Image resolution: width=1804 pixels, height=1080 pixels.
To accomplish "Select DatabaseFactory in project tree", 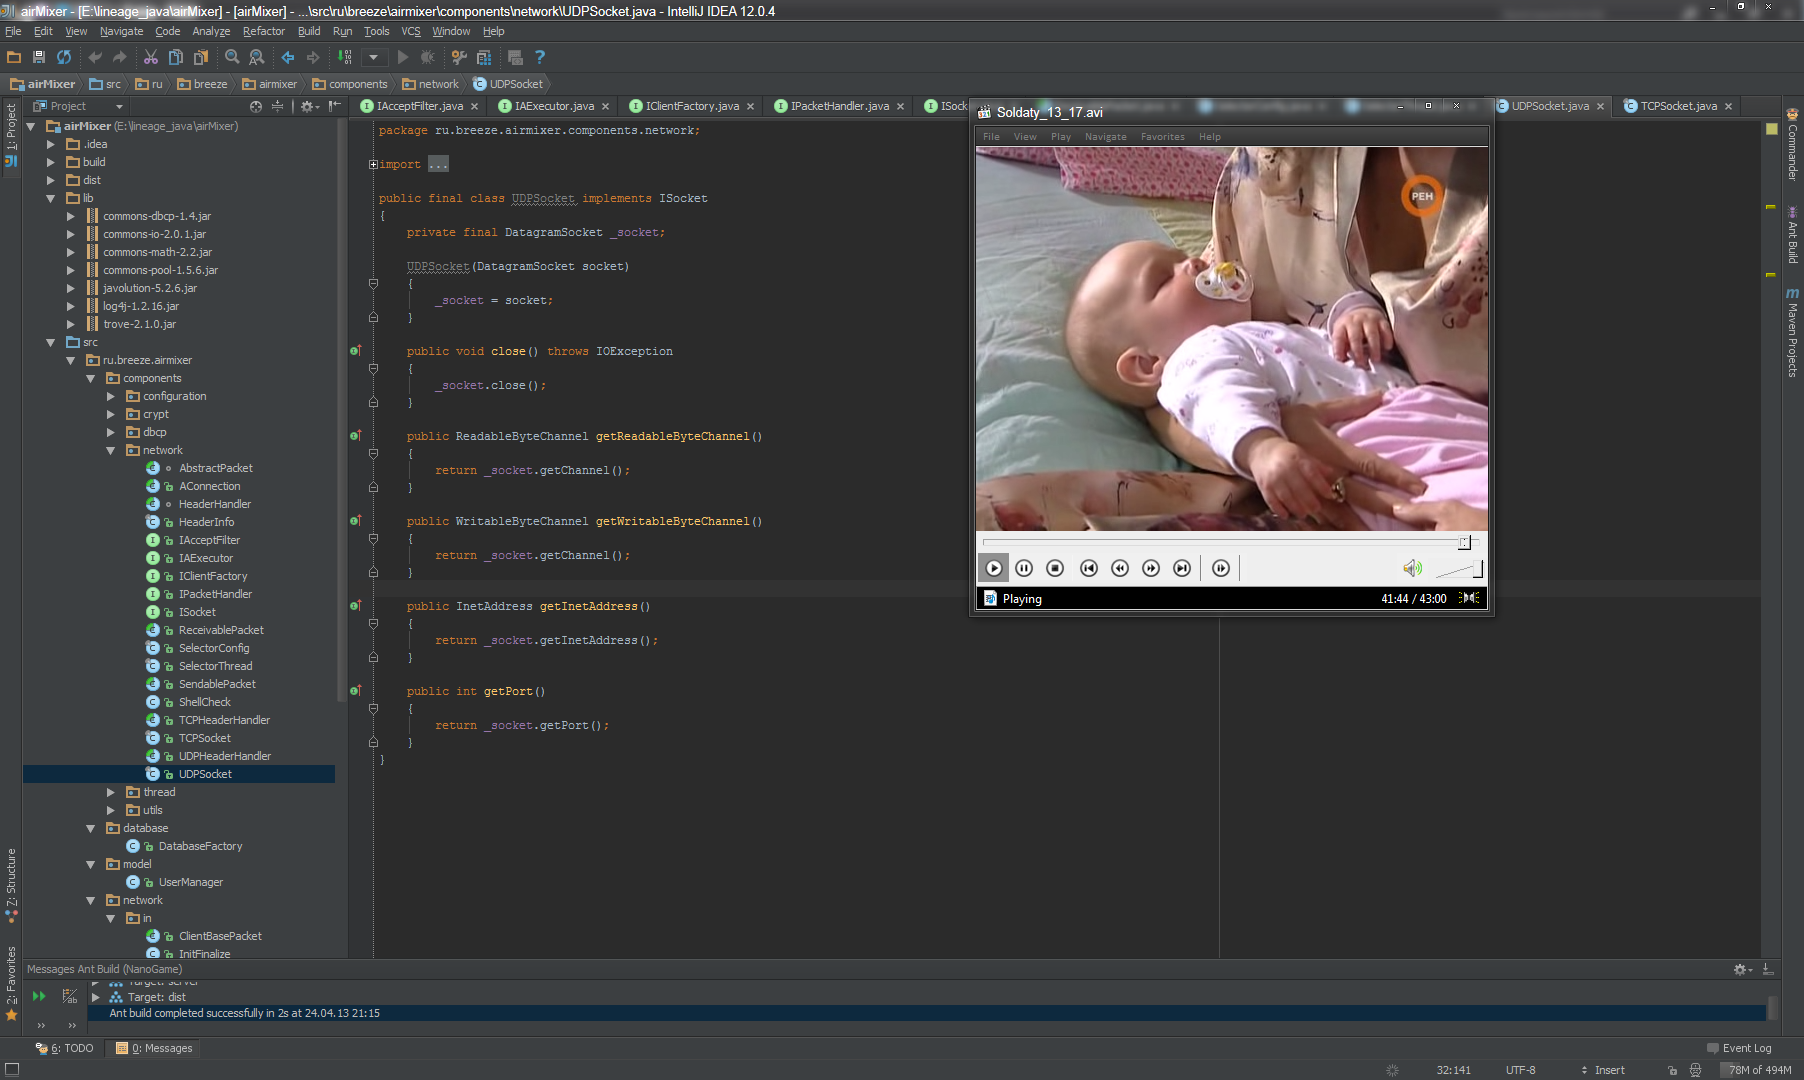I will tap(200, 846).
